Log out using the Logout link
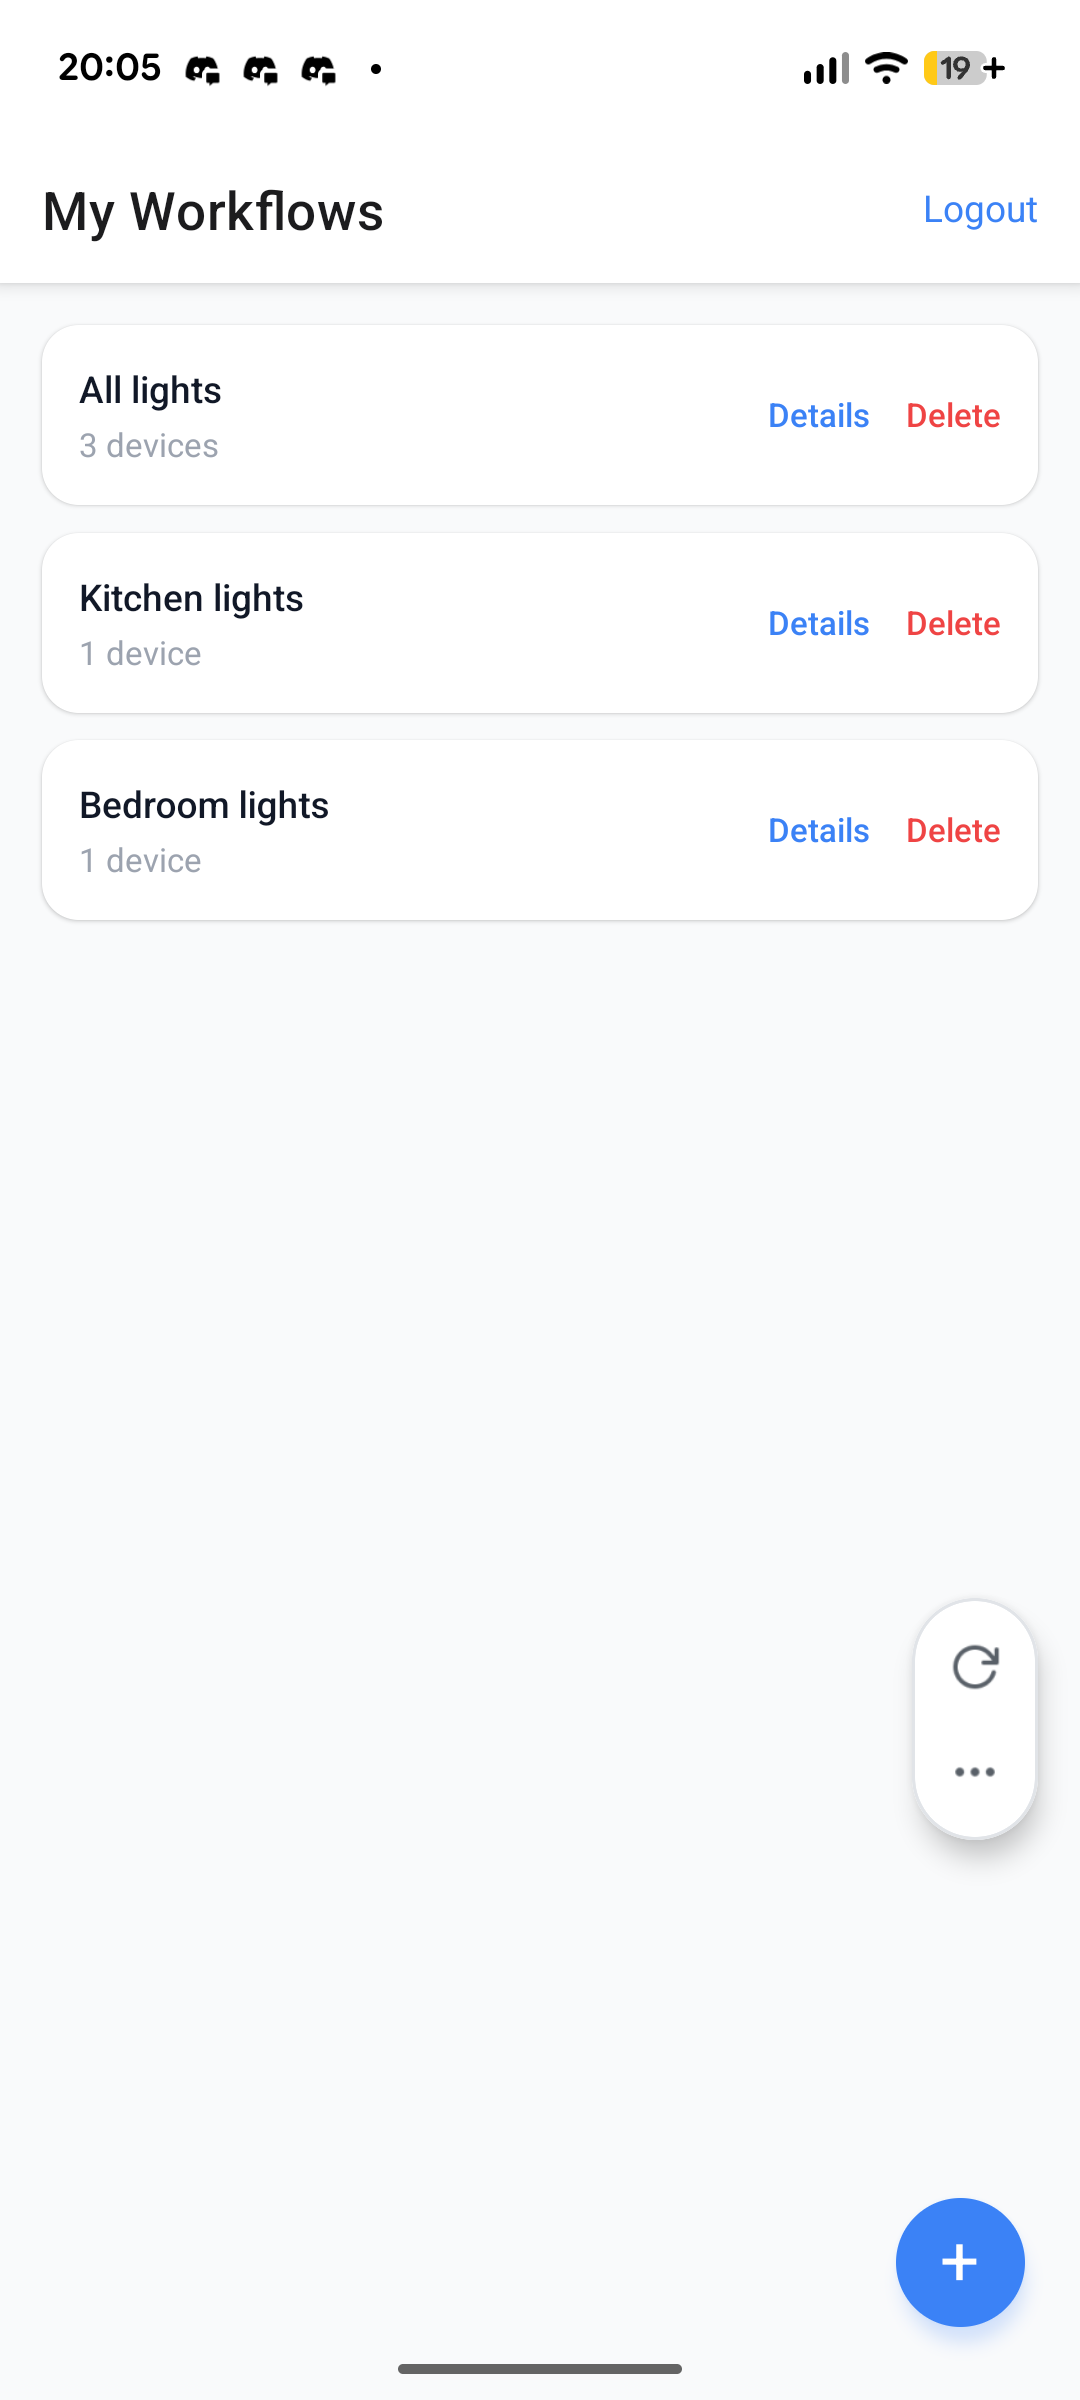 (979, 209)
